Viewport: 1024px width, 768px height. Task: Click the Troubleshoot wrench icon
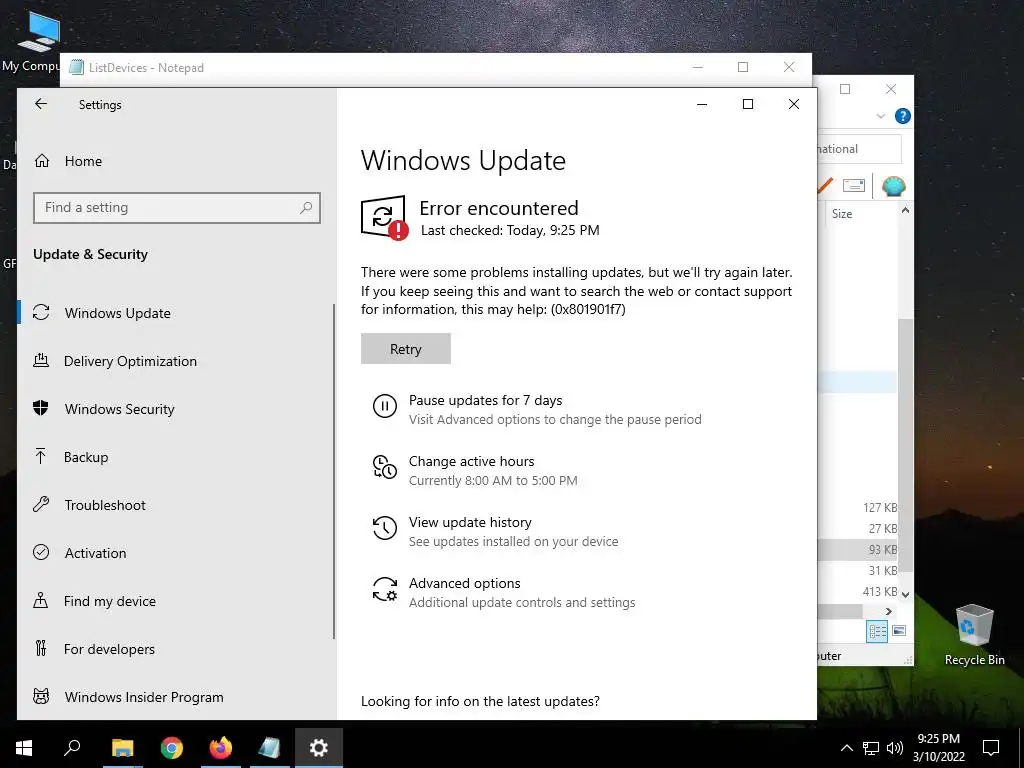pos(41,504)
